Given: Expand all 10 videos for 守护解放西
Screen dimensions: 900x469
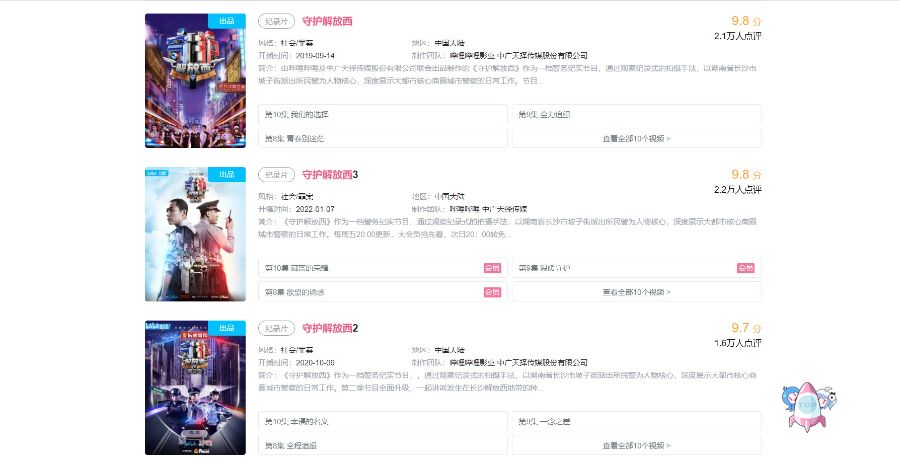Looking at the screenshot, I should [x=637, y=138].
